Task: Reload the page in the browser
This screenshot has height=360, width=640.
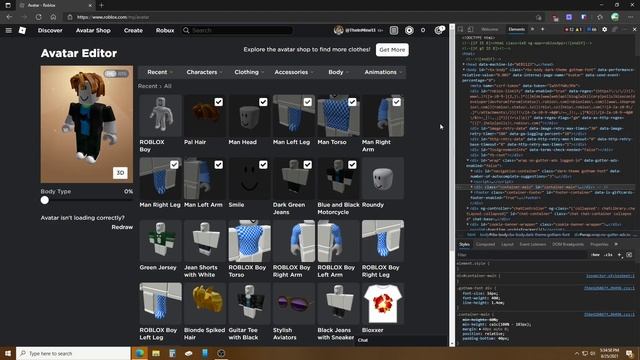Action: coord(38,17)
